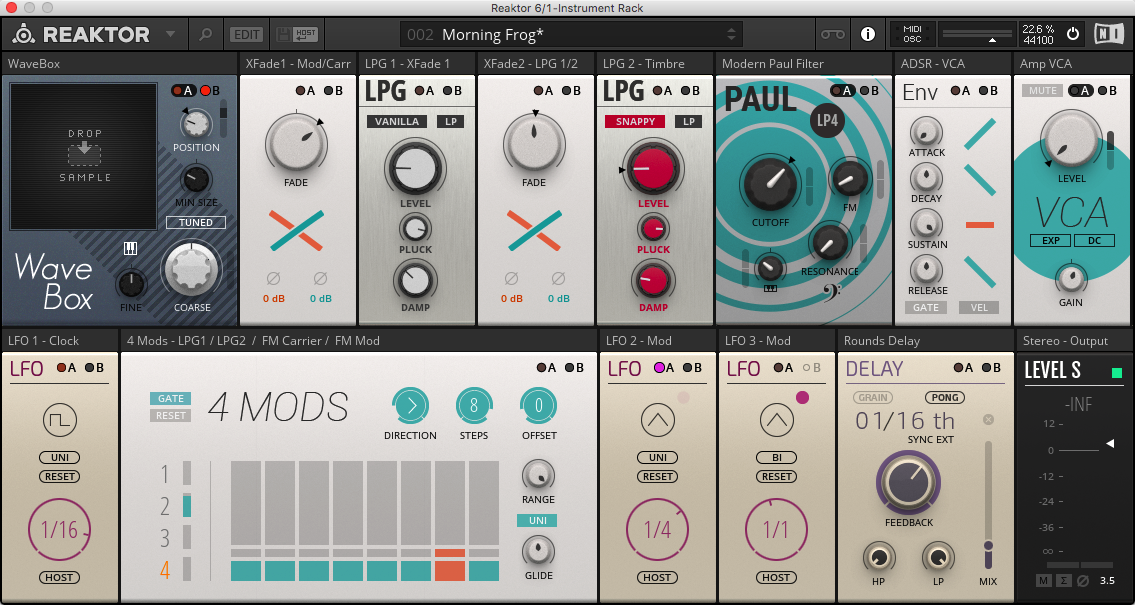This screenshot has width=1135, height=605.
Task: Toggle EXP mode on the VCA
Action: tap(1050, 240)
